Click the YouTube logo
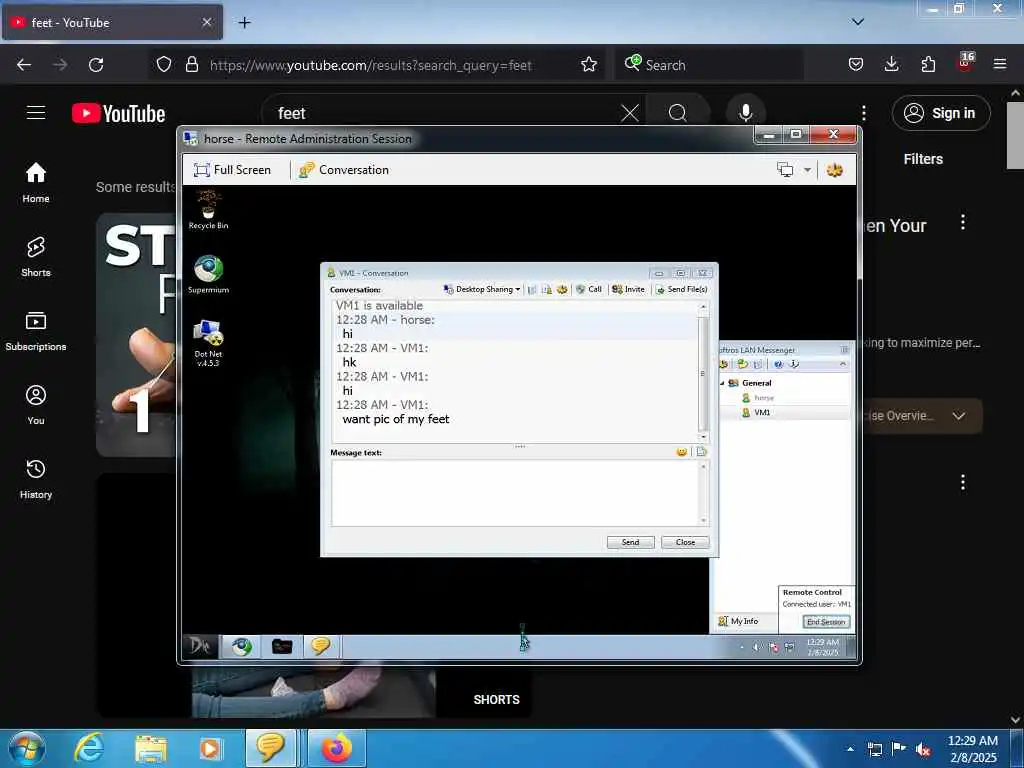Screen dimensions: 1024x768 click(x=118, y=114)
